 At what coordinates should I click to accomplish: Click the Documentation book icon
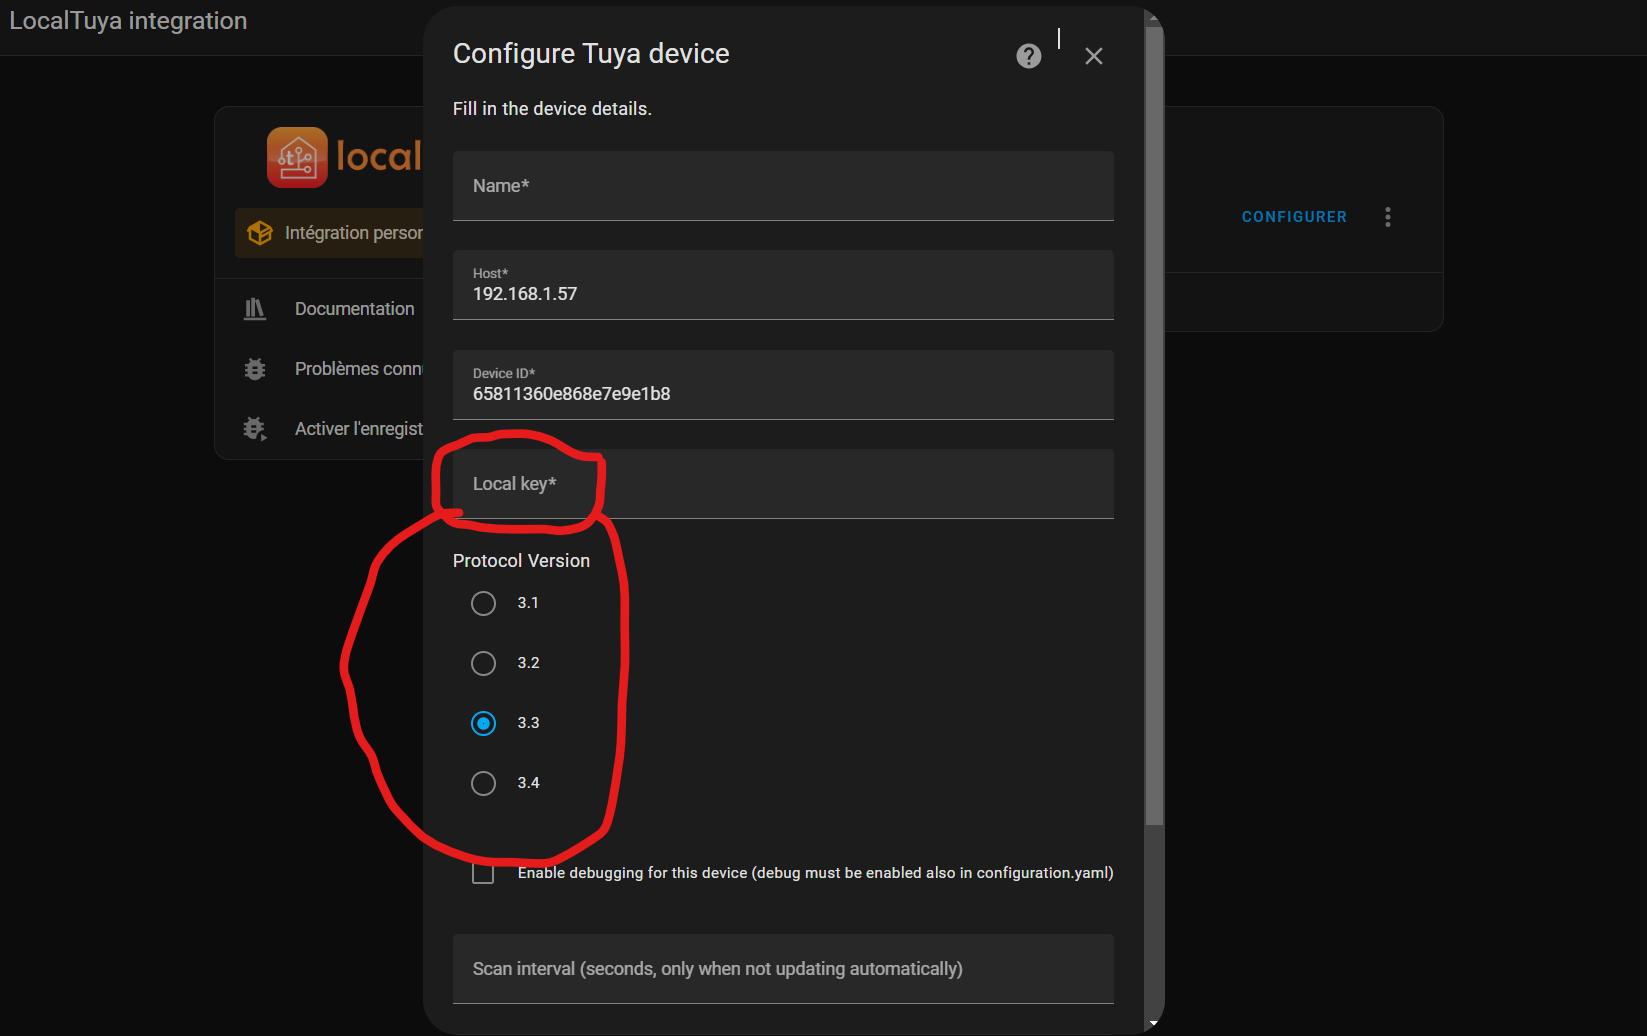[x=255, y=309]
